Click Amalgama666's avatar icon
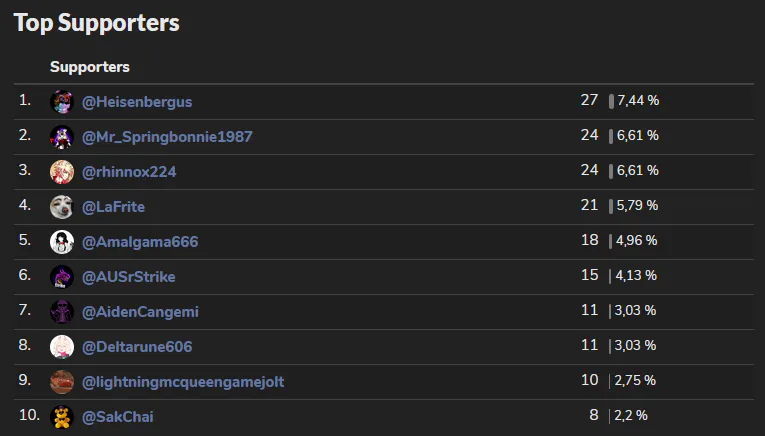 pos(62,242)
